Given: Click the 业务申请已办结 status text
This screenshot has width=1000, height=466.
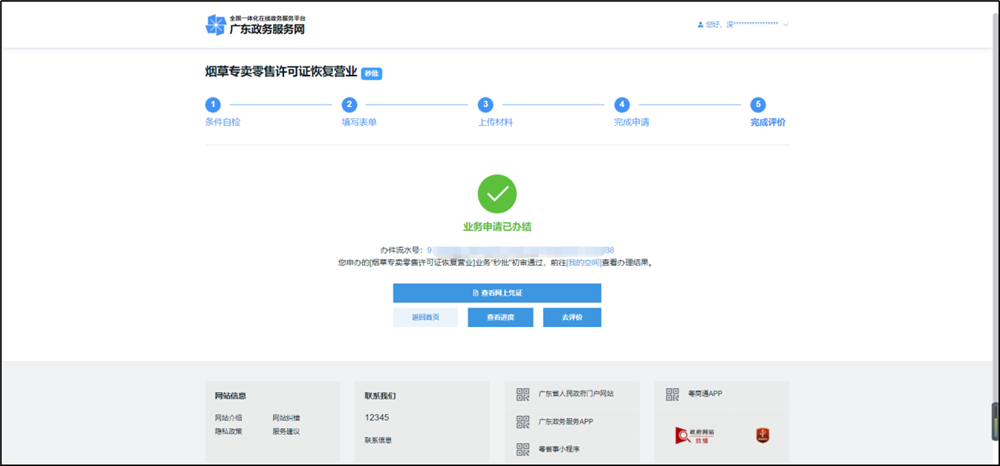Looking at the screenshot, I should pos(497,227).
